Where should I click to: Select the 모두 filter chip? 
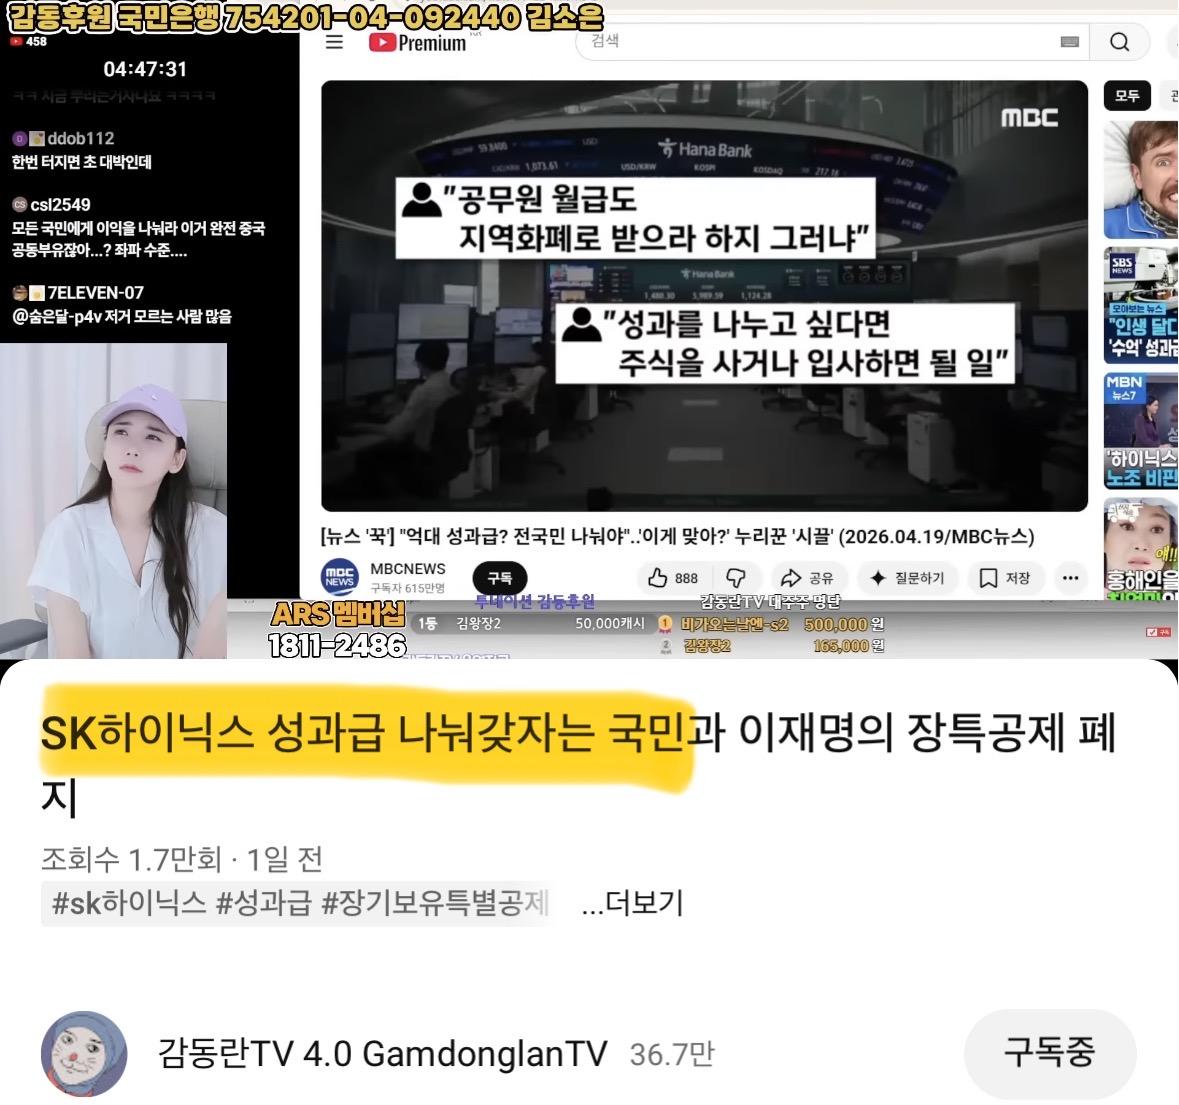point(1126,95)
